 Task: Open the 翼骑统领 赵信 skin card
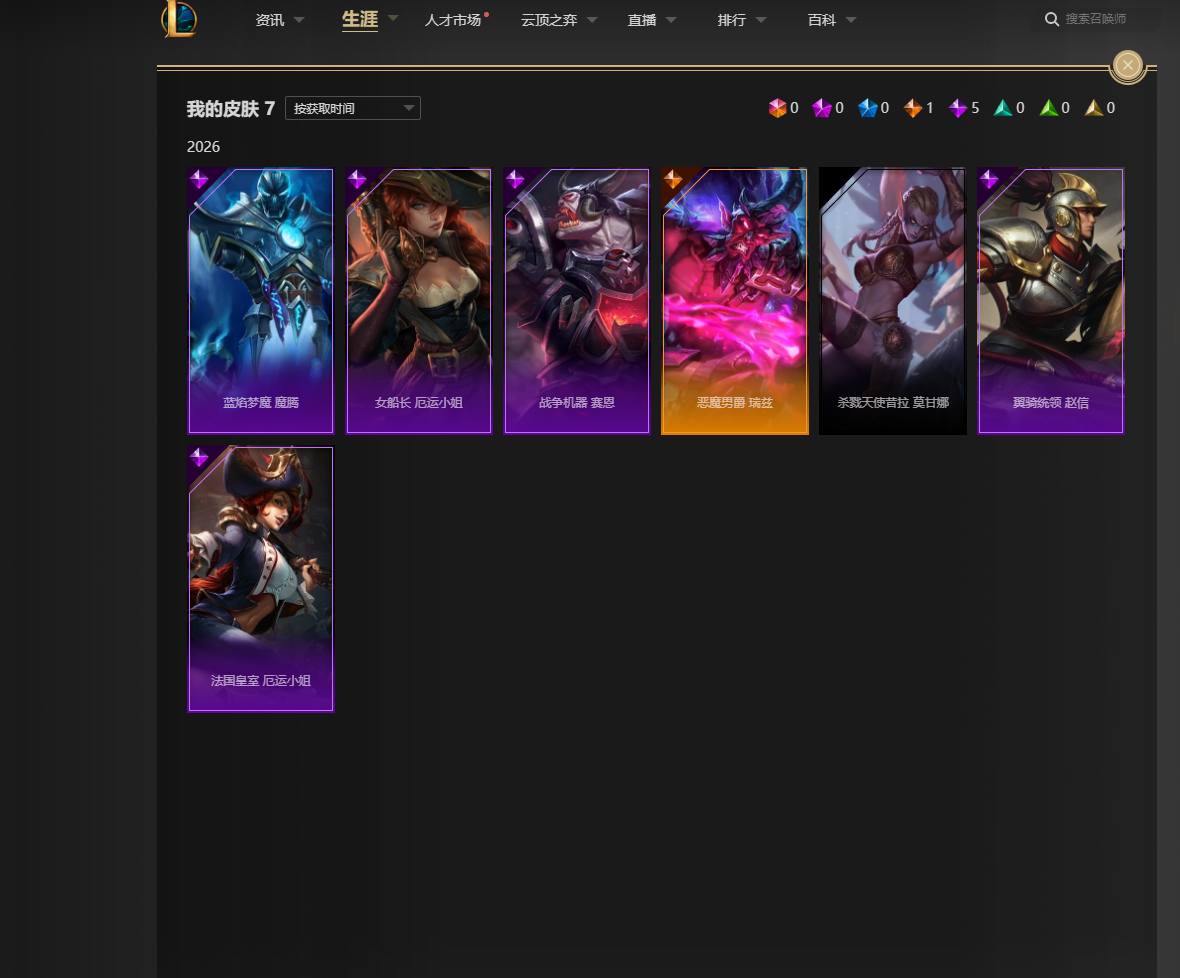pyautogui.click(x=1051, y=301)
